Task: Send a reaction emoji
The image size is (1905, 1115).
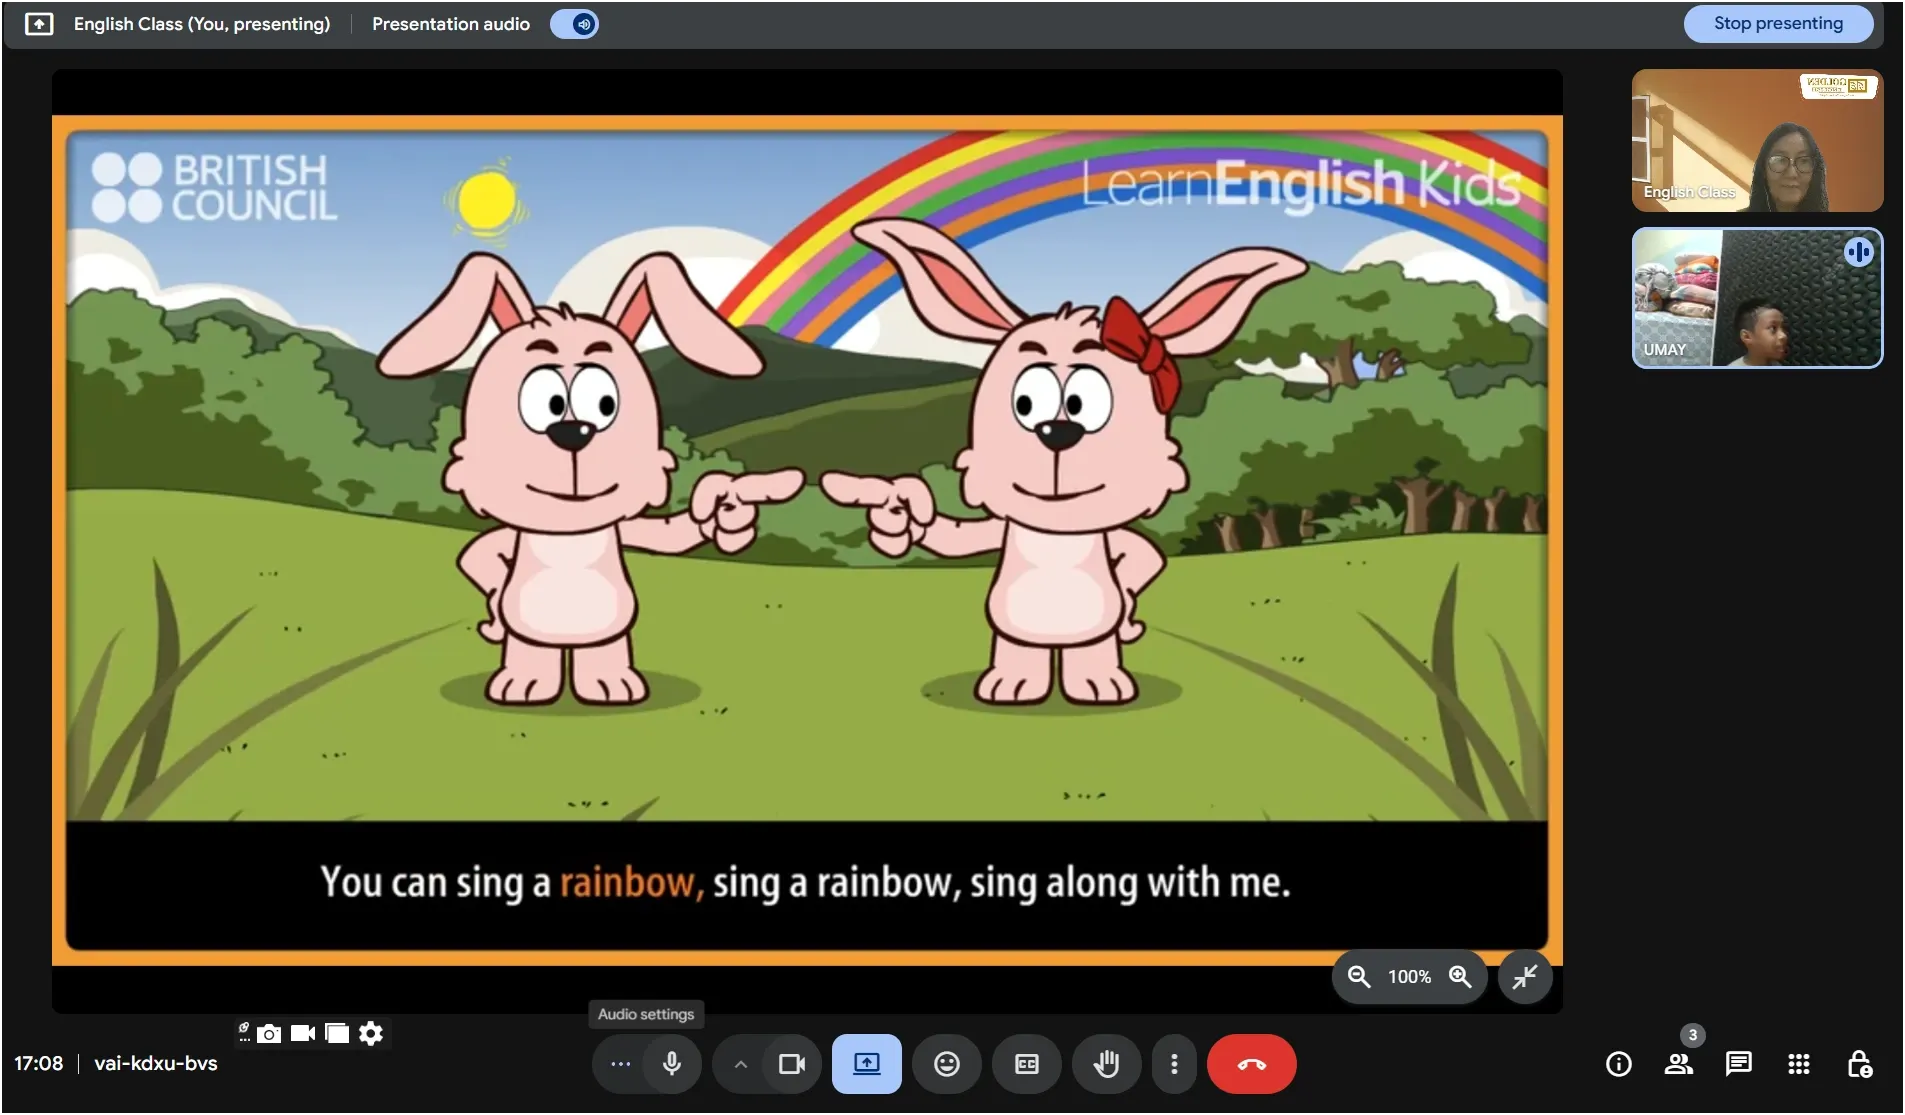Action: (946, 1063)
